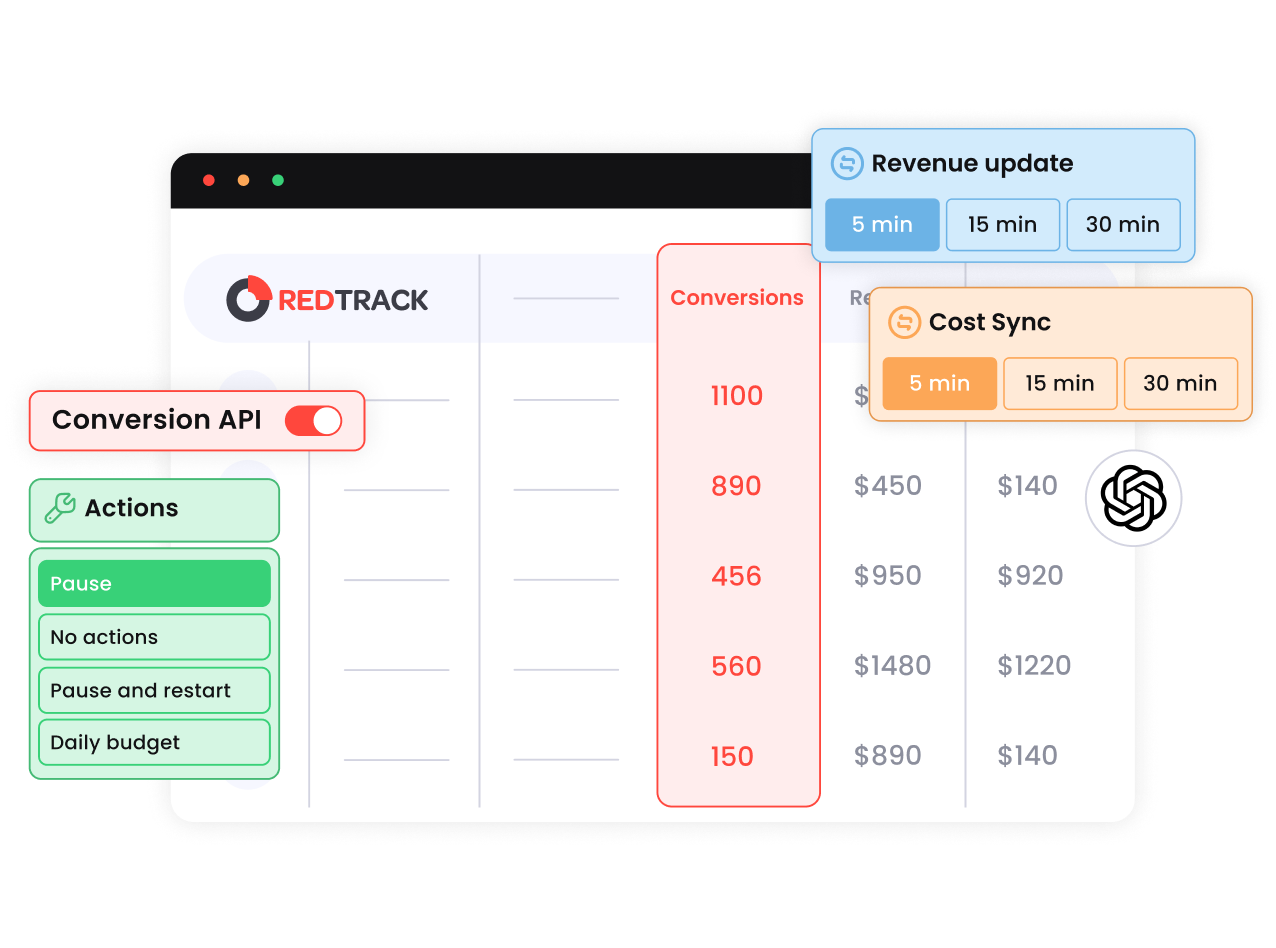Click the $950 cell
The width and height of the screenshot is (1276, 948).
pyautogui.click(x=888, y=576)
